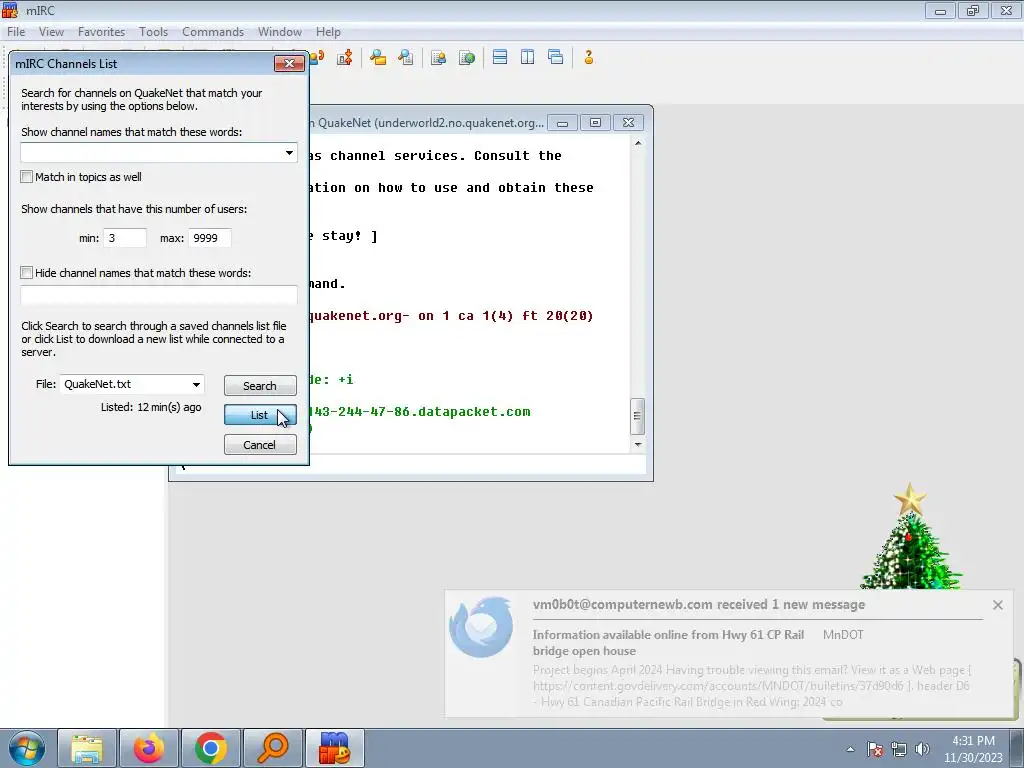Click the channel match words text field
The width and height of the screenshot is (1024, 768).
coord(159,153)
